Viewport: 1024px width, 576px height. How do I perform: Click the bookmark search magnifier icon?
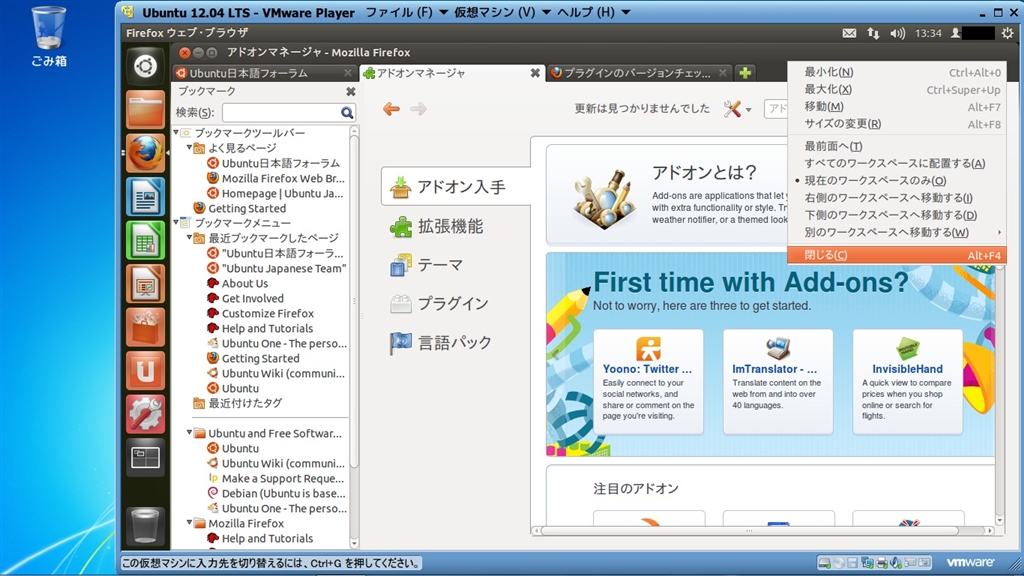[x=347, y=112]
